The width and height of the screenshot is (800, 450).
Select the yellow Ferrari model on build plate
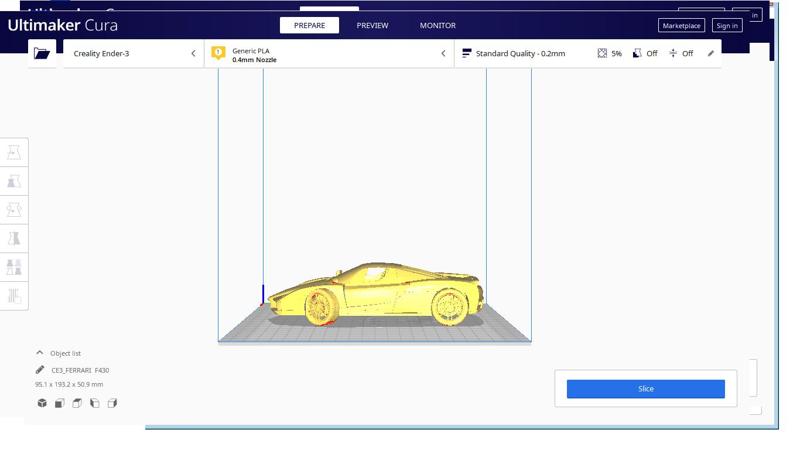point(375,294)
